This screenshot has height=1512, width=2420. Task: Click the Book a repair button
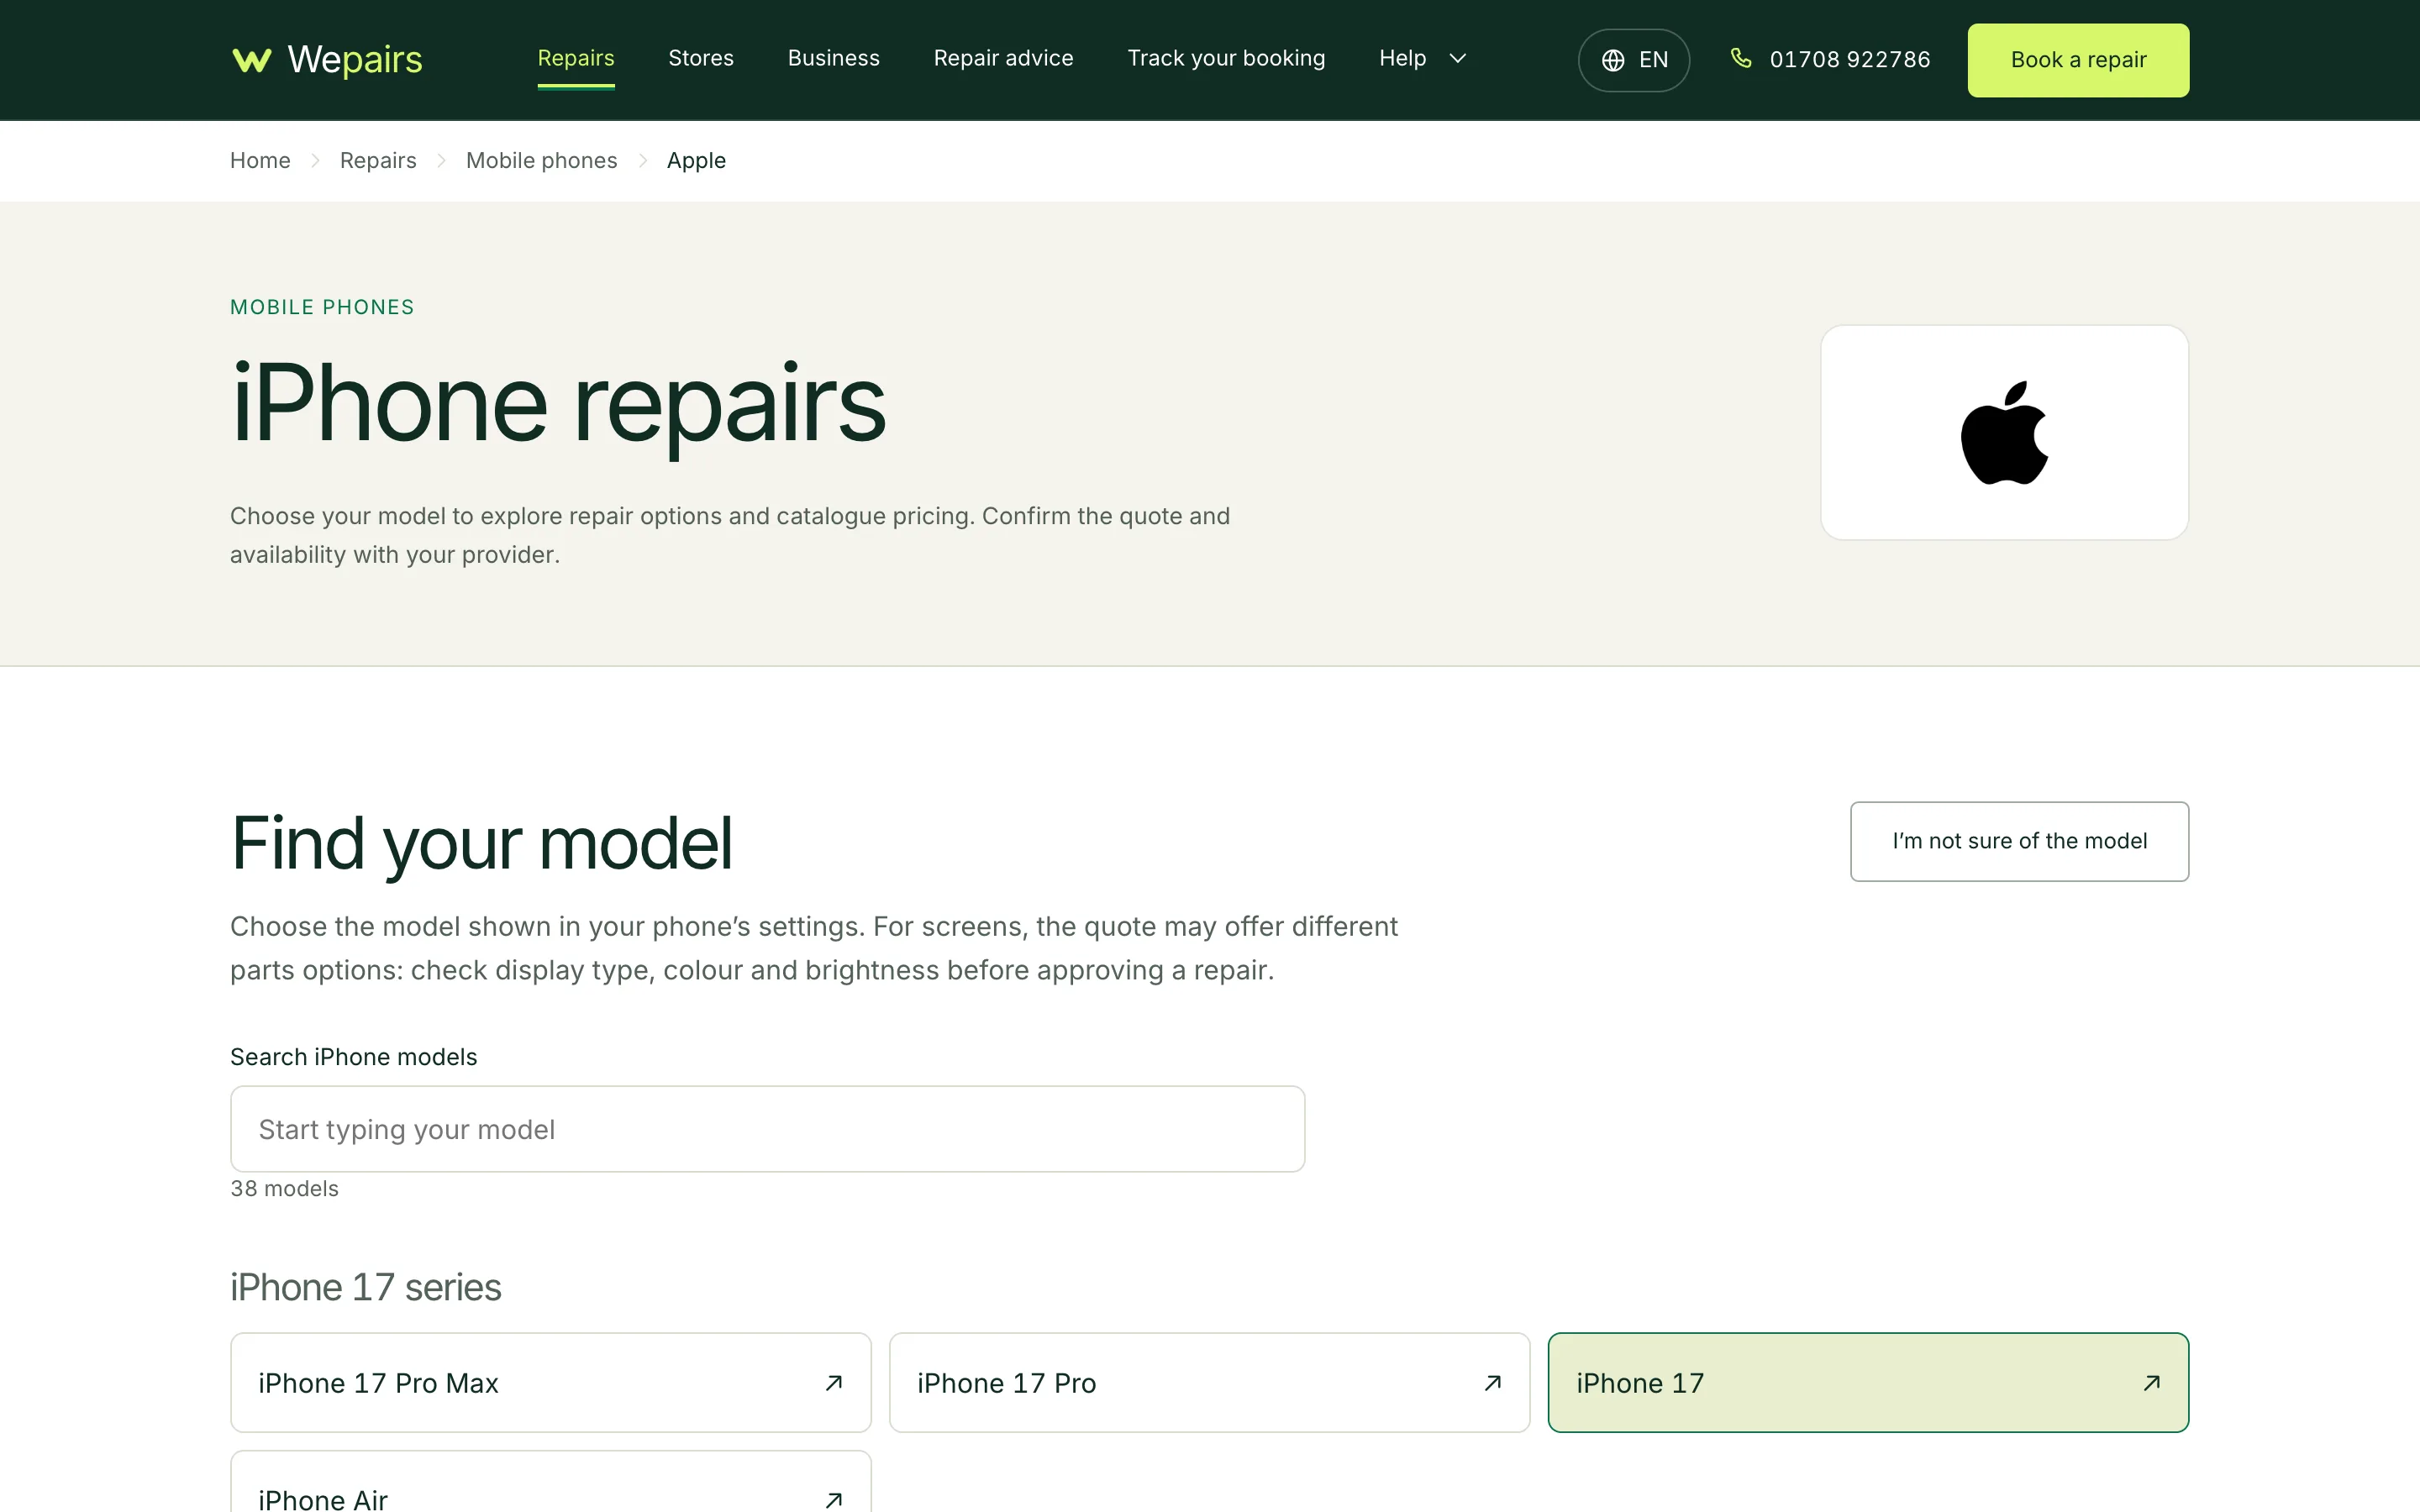pos(2078,60)
